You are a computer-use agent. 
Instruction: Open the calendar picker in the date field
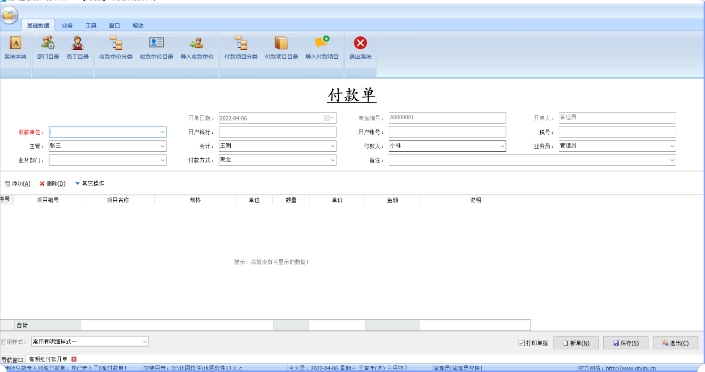pos(329,118)
